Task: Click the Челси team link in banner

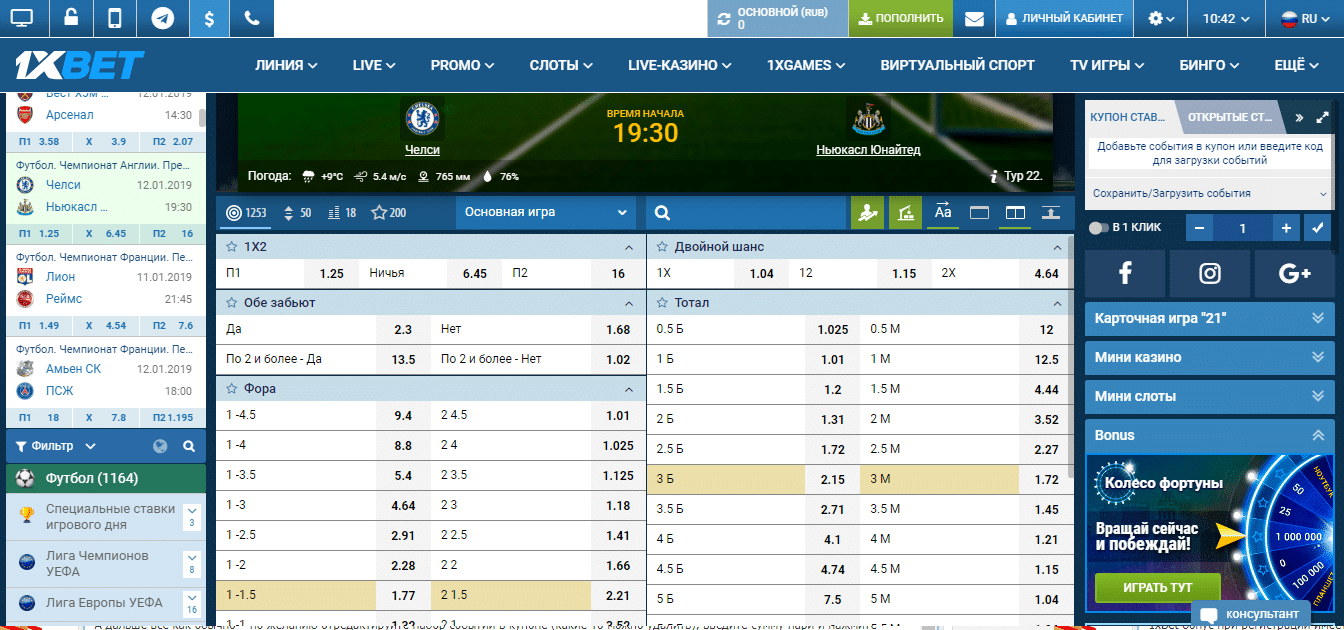Action: click(x=422, y=150)
